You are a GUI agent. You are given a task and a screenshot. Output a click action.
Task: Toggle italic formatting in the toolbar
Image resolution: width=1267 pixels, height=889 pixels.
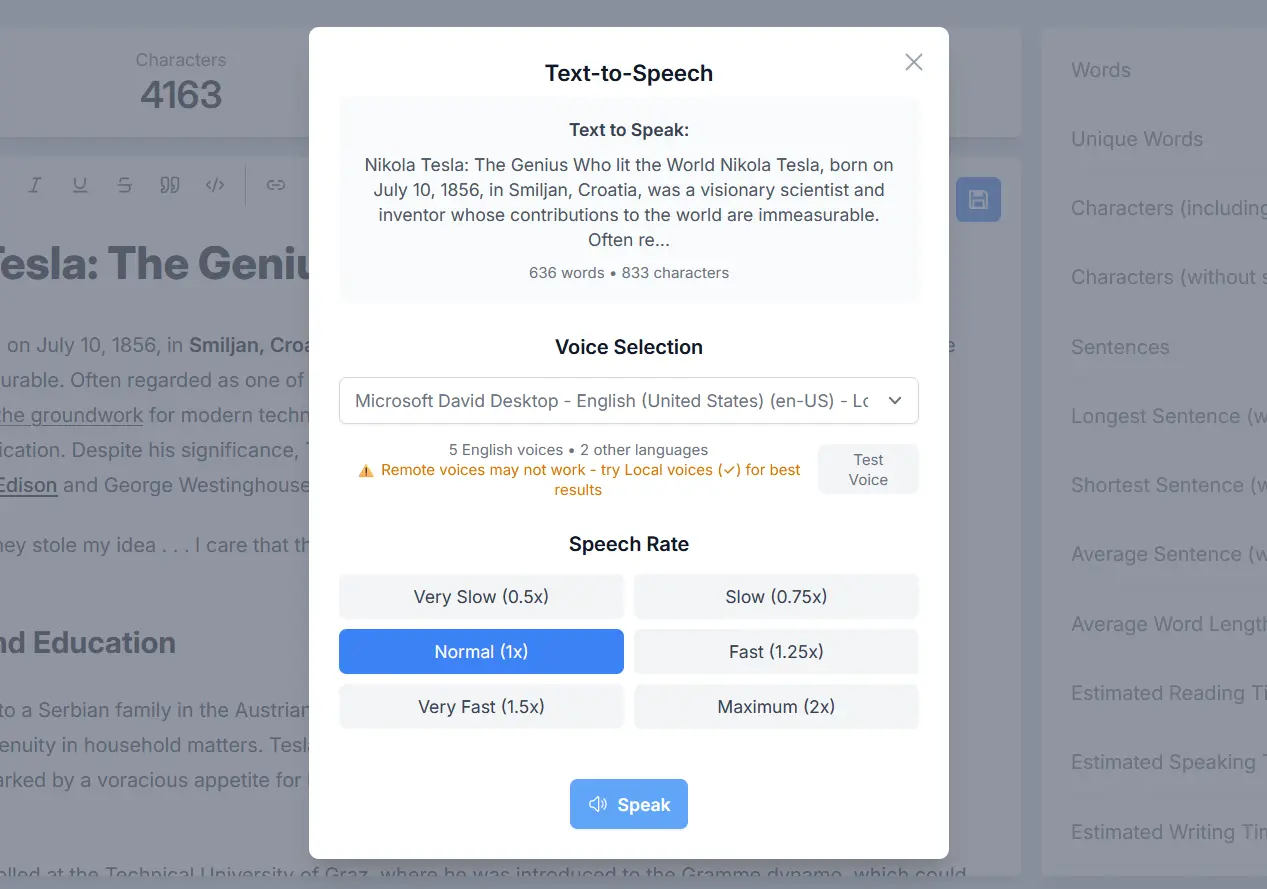tap(34, 185)
